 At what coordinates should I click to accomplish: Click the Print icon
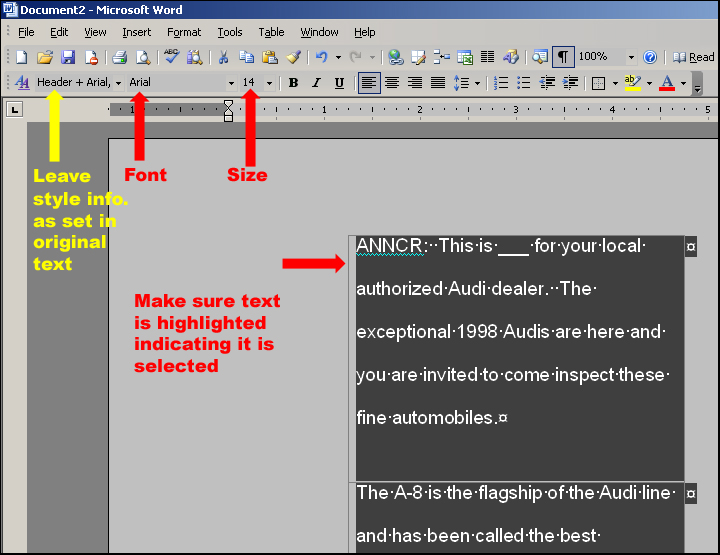pyautogui.click(x=120, y=58)
